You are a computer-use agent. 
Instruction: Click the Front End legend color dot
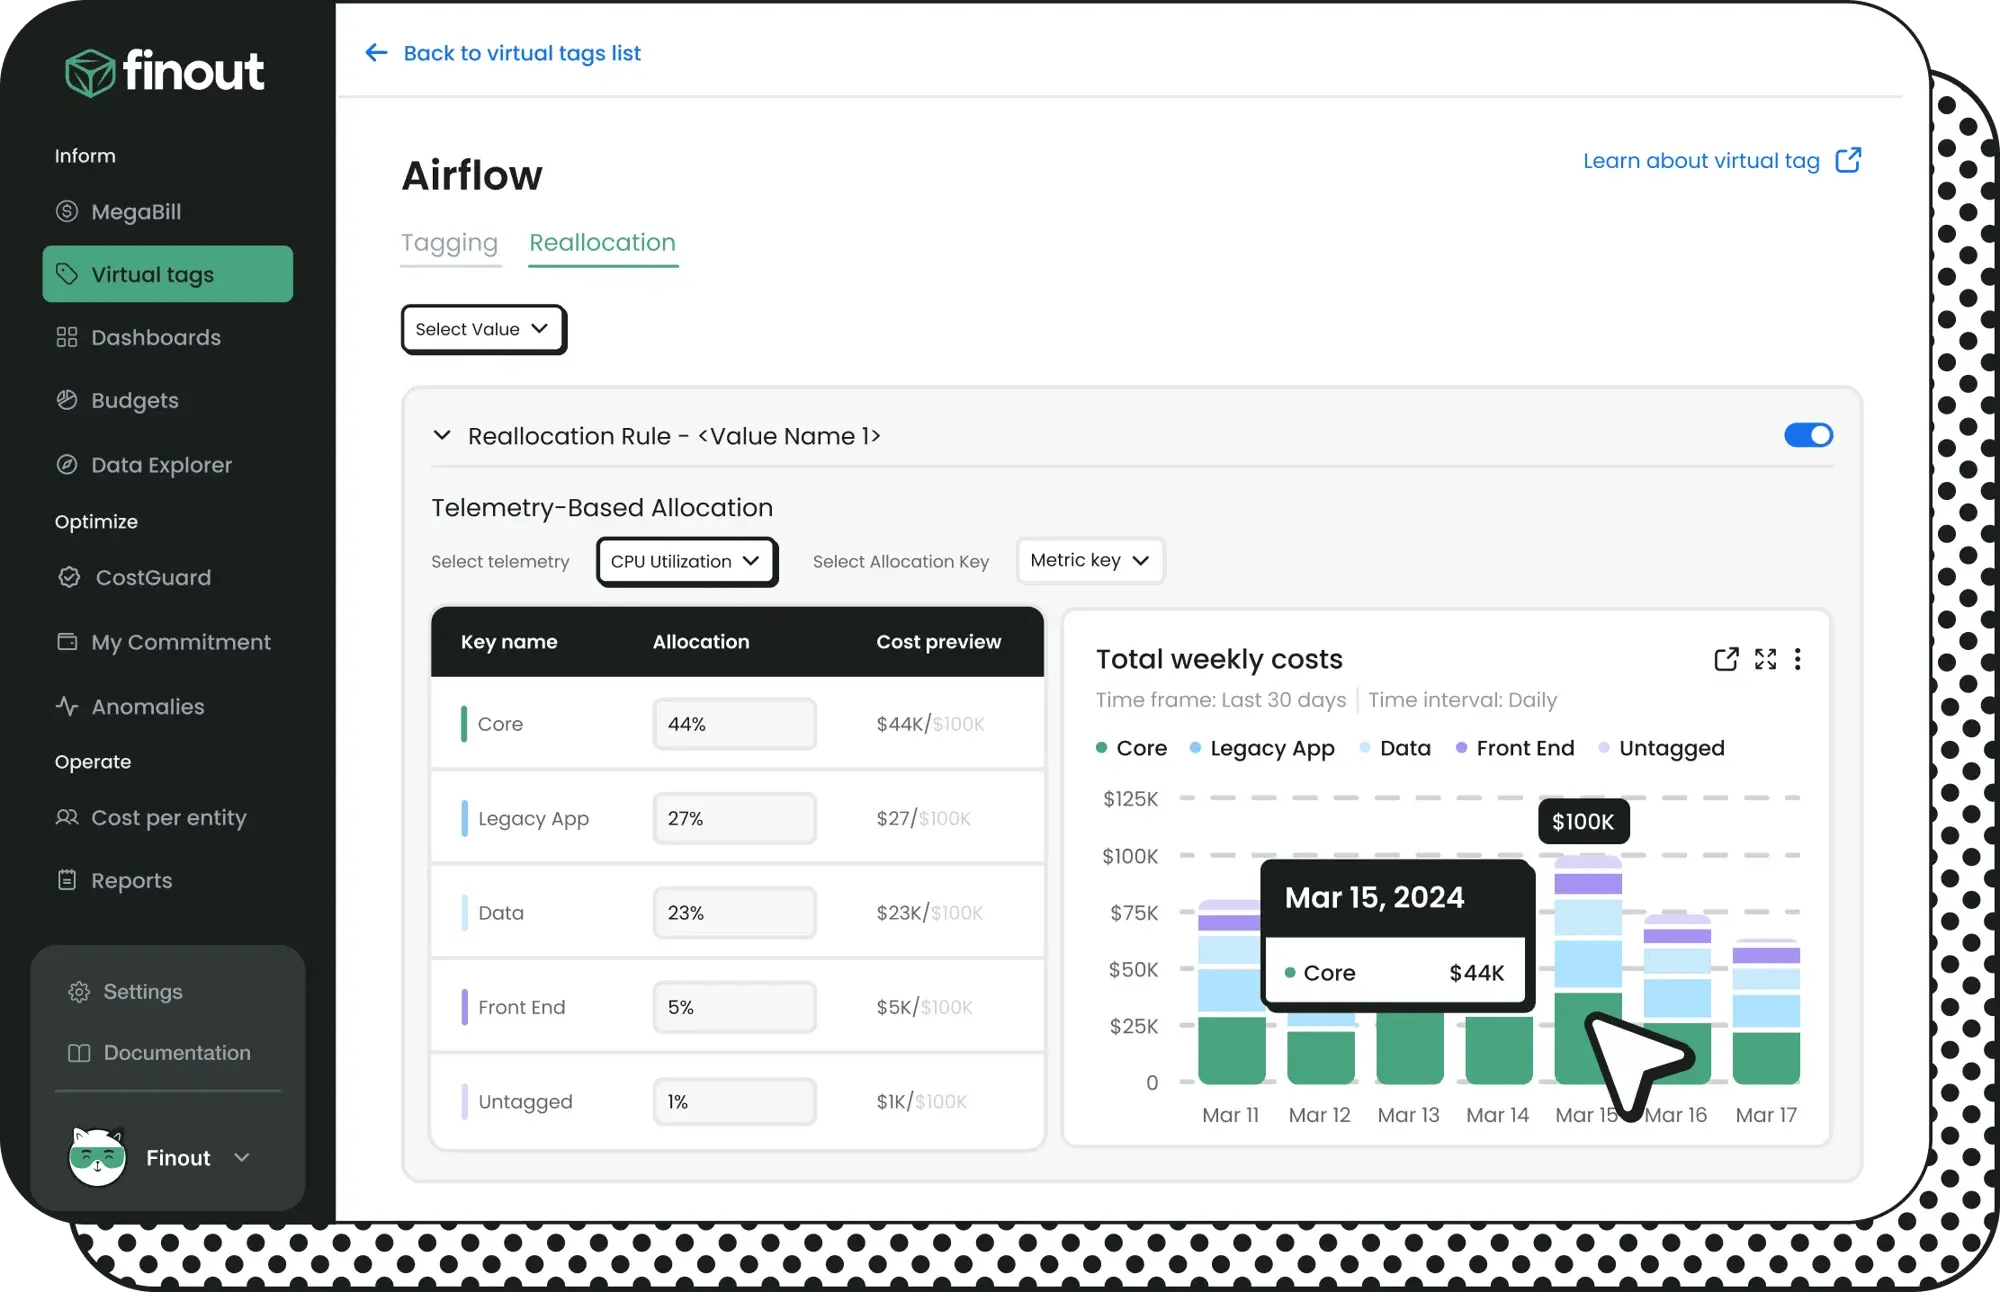1461,748
